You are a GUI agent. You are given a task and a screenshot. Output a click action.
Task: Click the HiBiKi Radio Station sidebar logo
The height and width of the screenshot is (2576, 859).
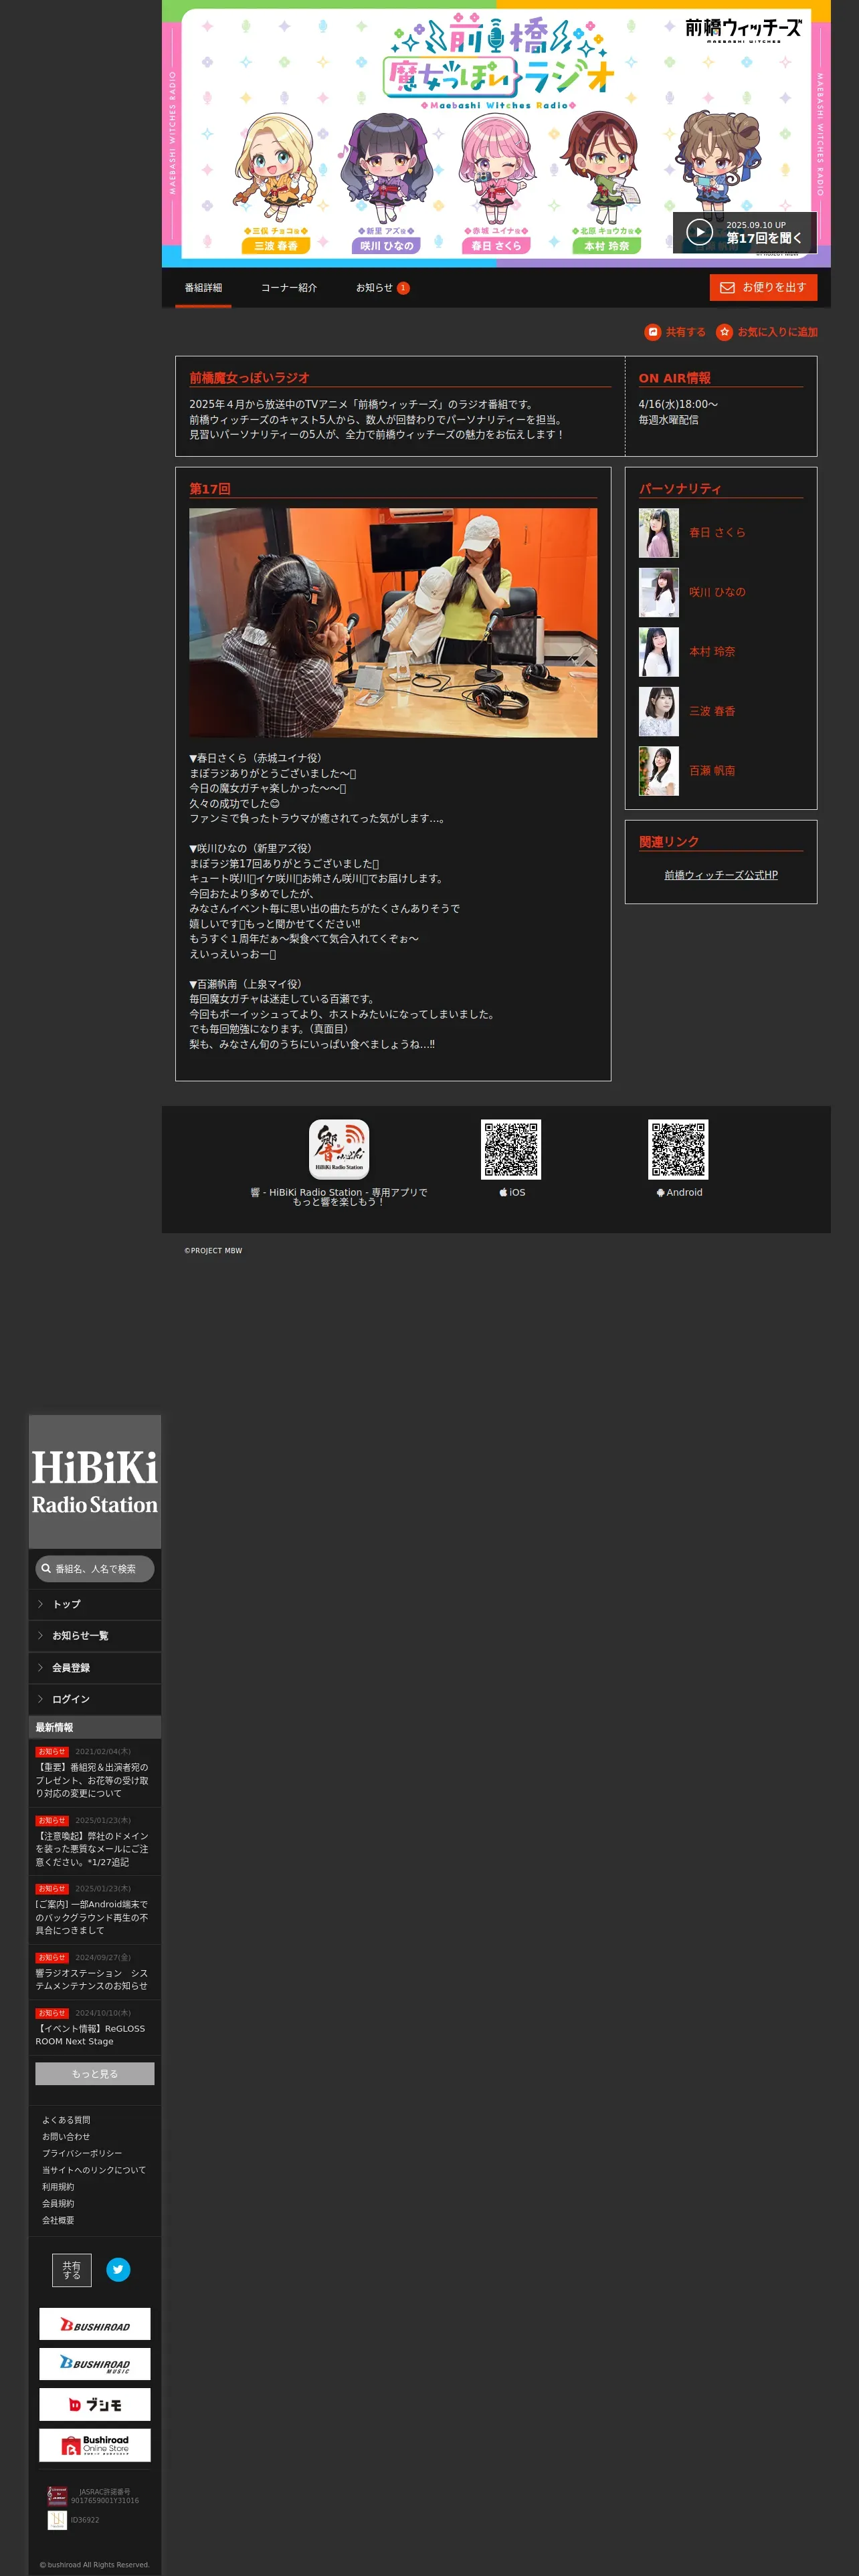tap(95, 1482)
